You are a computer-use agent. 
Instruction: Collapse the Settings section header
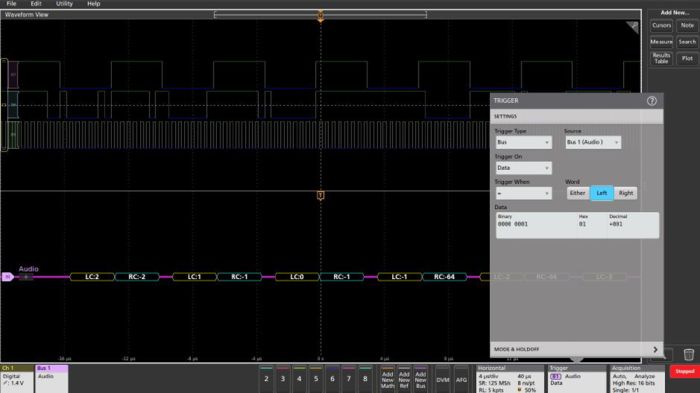point(576,116)
